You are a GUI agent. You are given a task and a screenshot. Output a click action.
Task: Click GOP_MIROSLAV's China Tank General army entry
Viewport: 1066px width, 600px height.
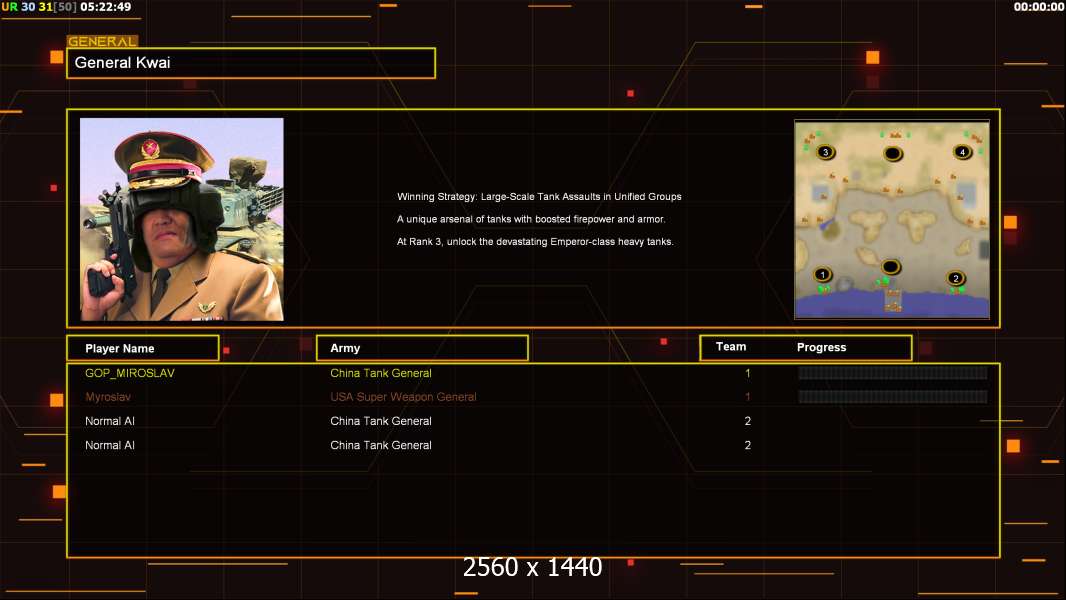click(381, 373)
